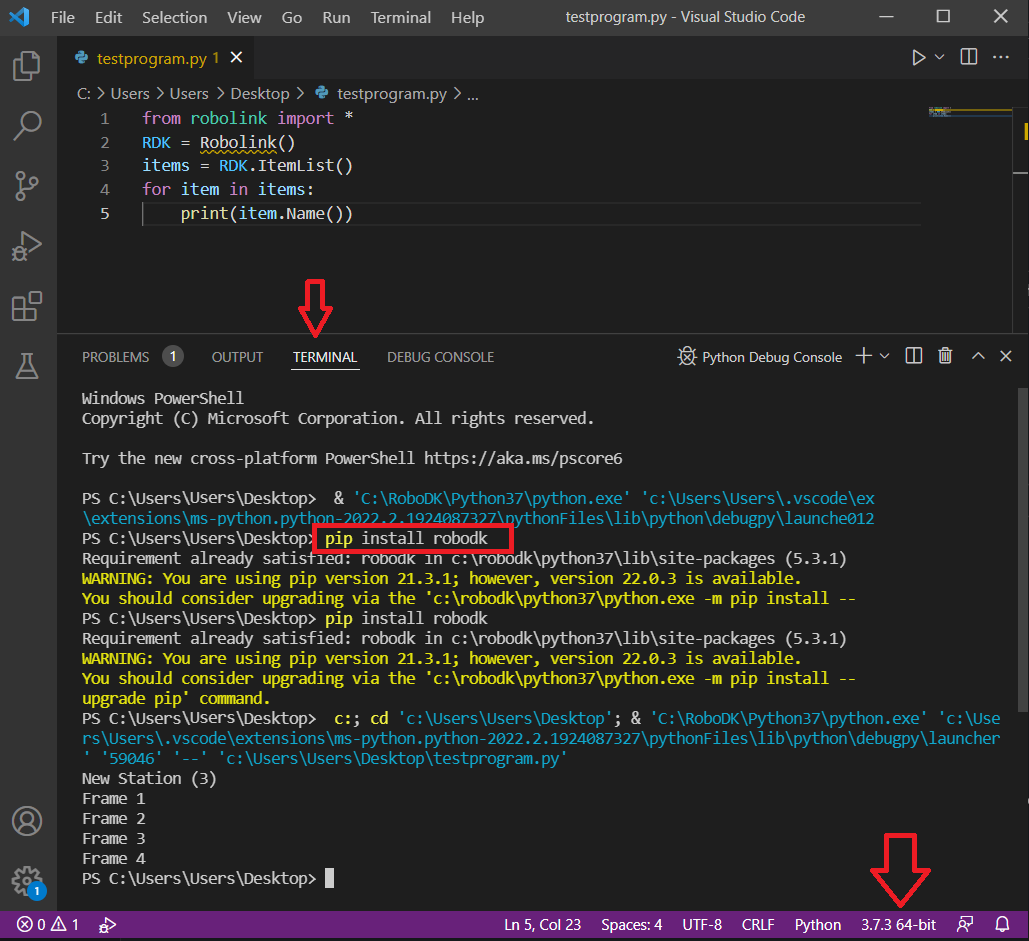This screenshot has height=941, width=1029.
Task: Open the Extensions view
Action: [27, 307]
